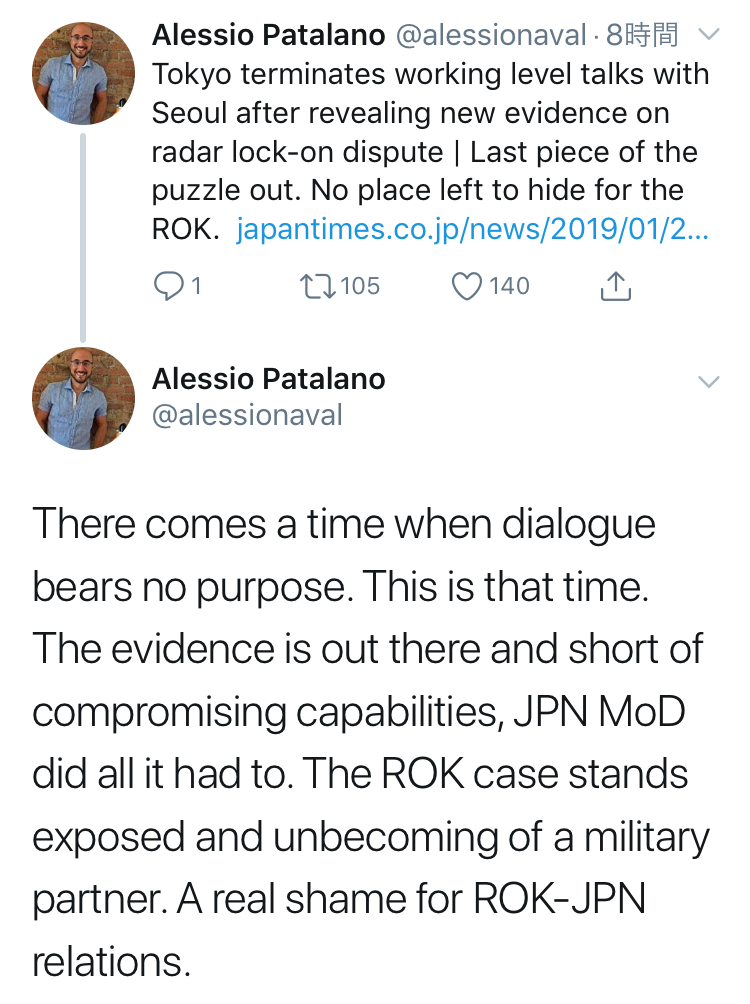
Task: Open the japantimes.co.jp article link
Action: click(x=473, y=230)
